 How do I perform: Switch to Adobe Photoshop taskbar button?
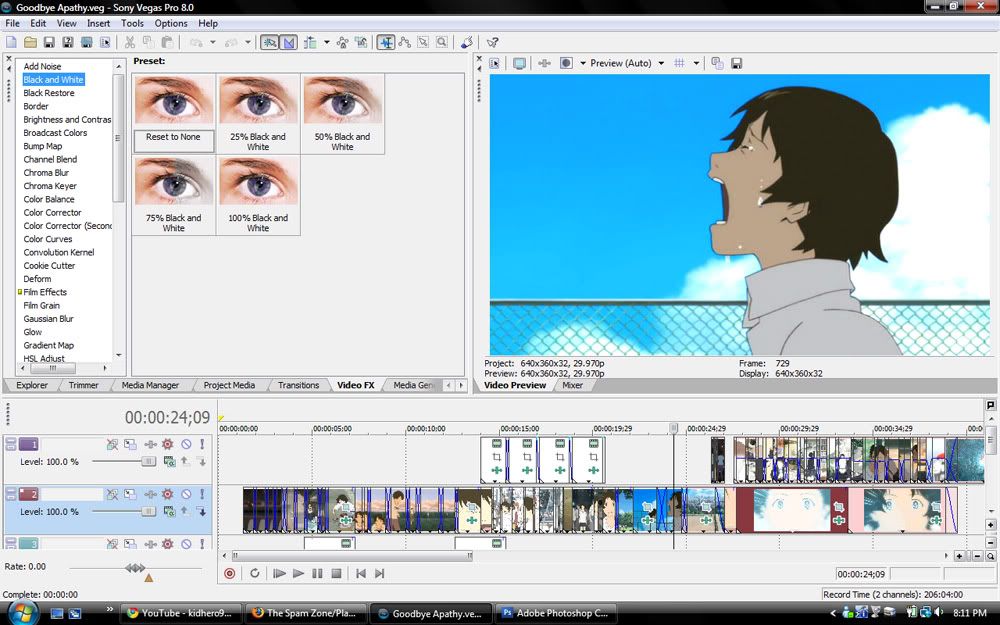pyautogui.click(x=557, y=613)
